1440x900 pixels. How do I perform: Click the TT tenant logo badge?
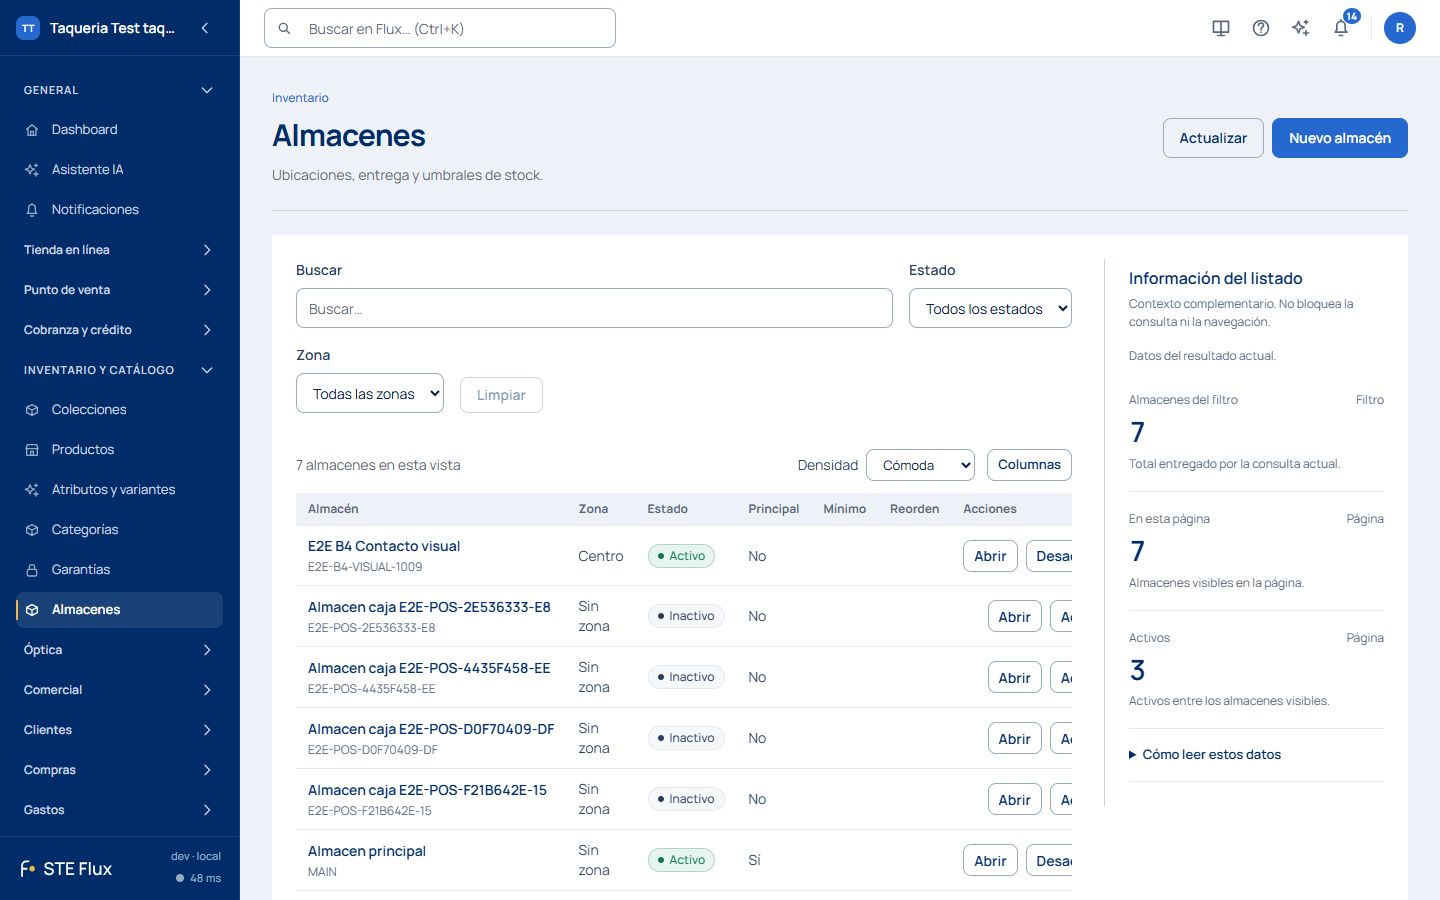(28, 28)
